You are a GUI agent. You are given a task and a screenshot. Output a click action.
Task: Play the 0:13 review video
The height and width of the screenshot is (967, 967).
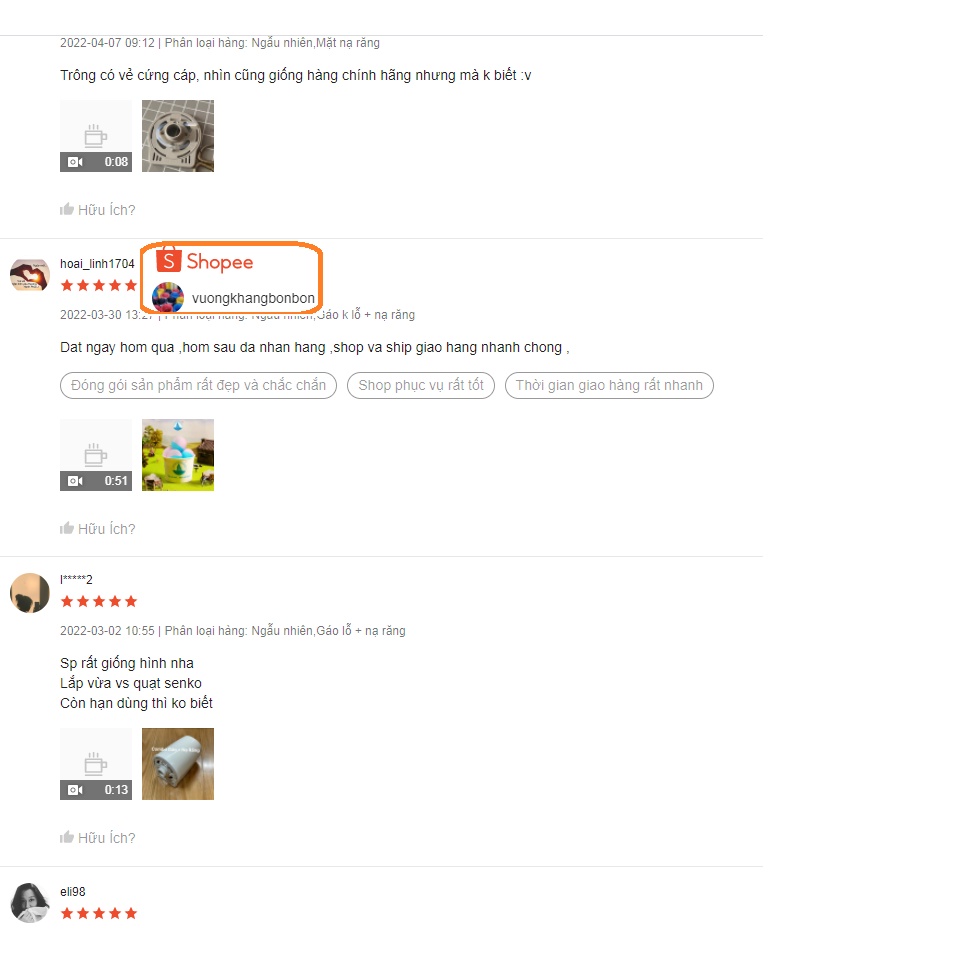pos(96,764)
